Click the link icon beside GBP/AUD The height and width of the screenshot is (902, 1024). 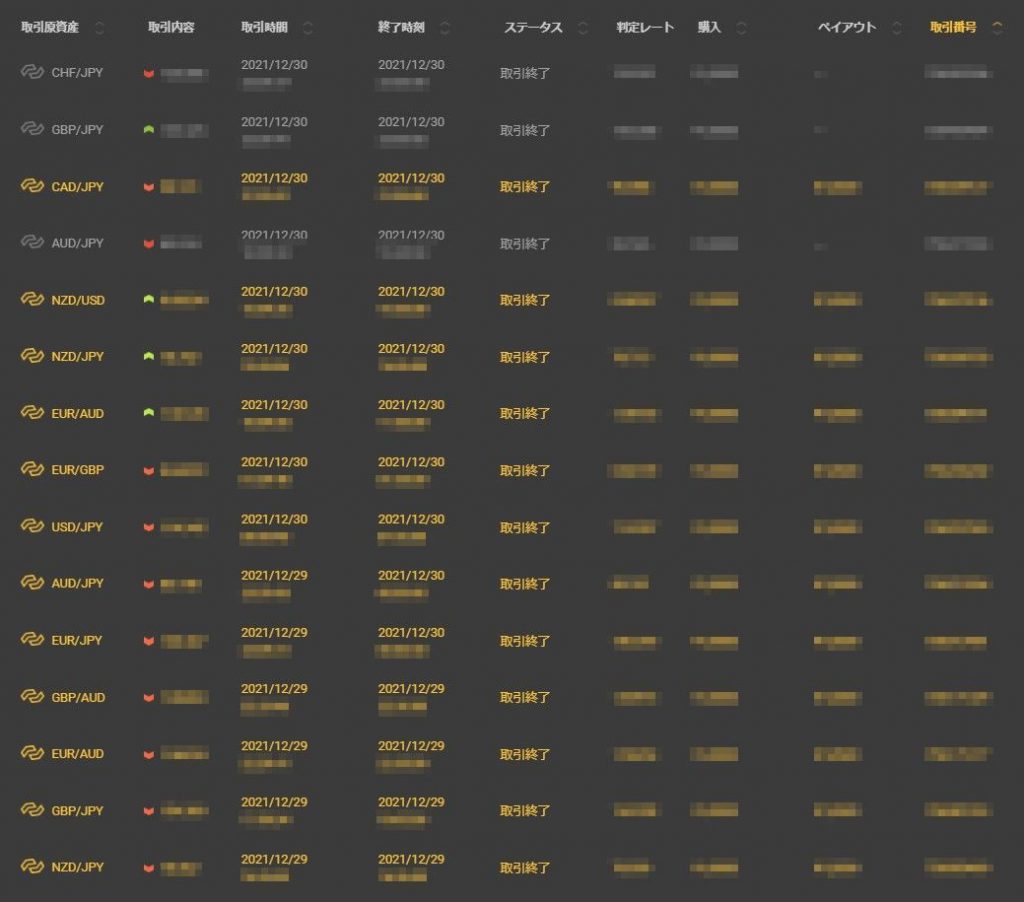tap(32, 696)
